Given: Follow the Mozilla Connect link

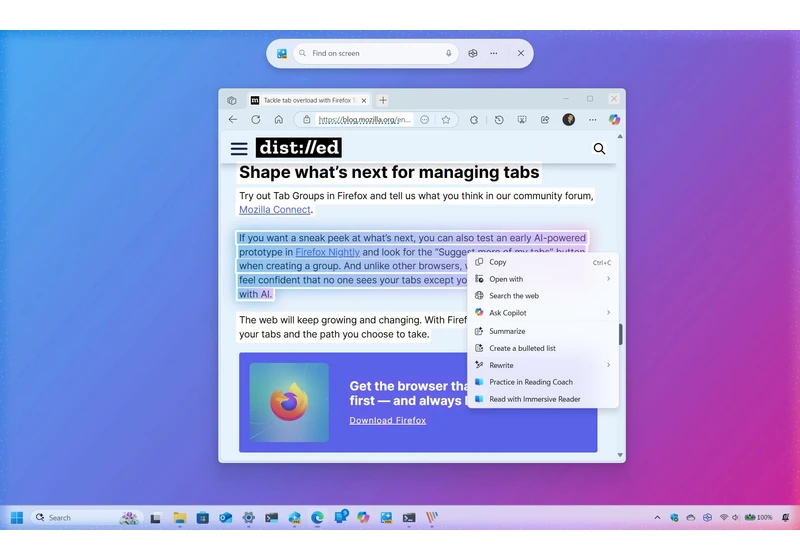Looking at the screenshot, I should (275, 210).
